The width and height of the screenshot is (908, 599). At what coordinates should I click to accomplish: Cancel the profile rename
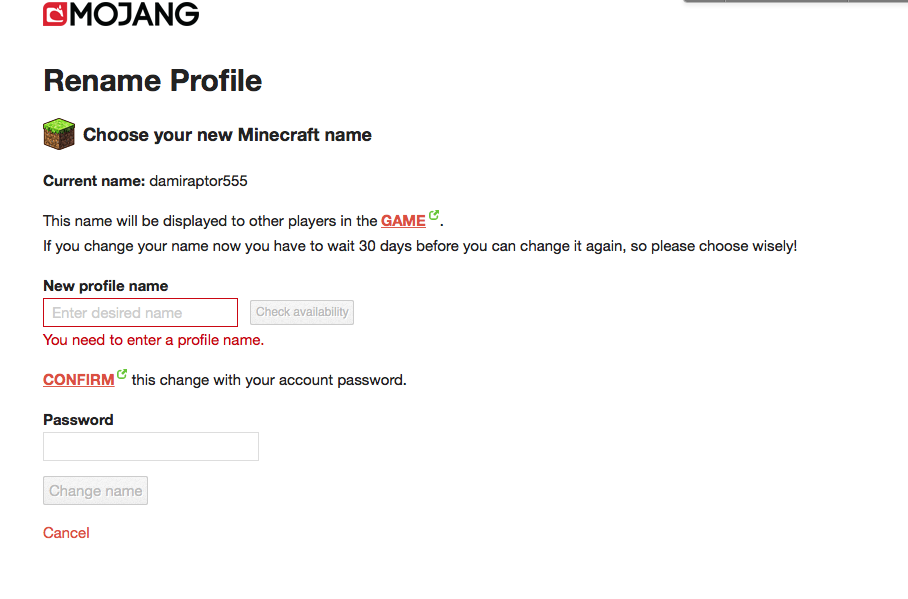pos(66,533)
